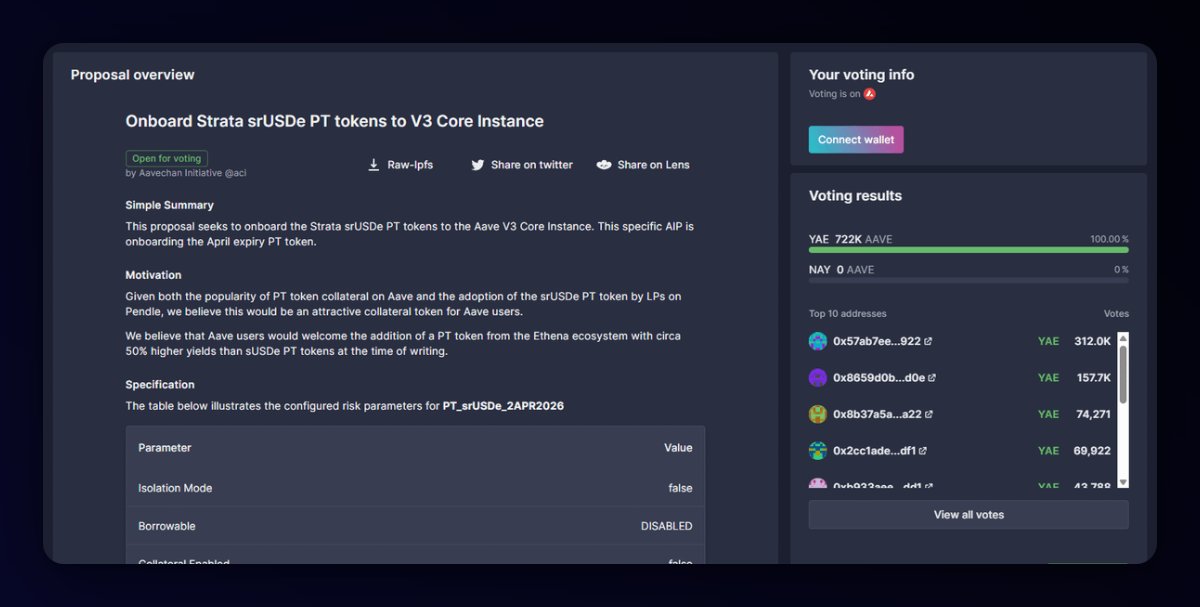Click avatar of voter 0x8b37a5a...a22

pyautogui.click(x=818, y=414)
